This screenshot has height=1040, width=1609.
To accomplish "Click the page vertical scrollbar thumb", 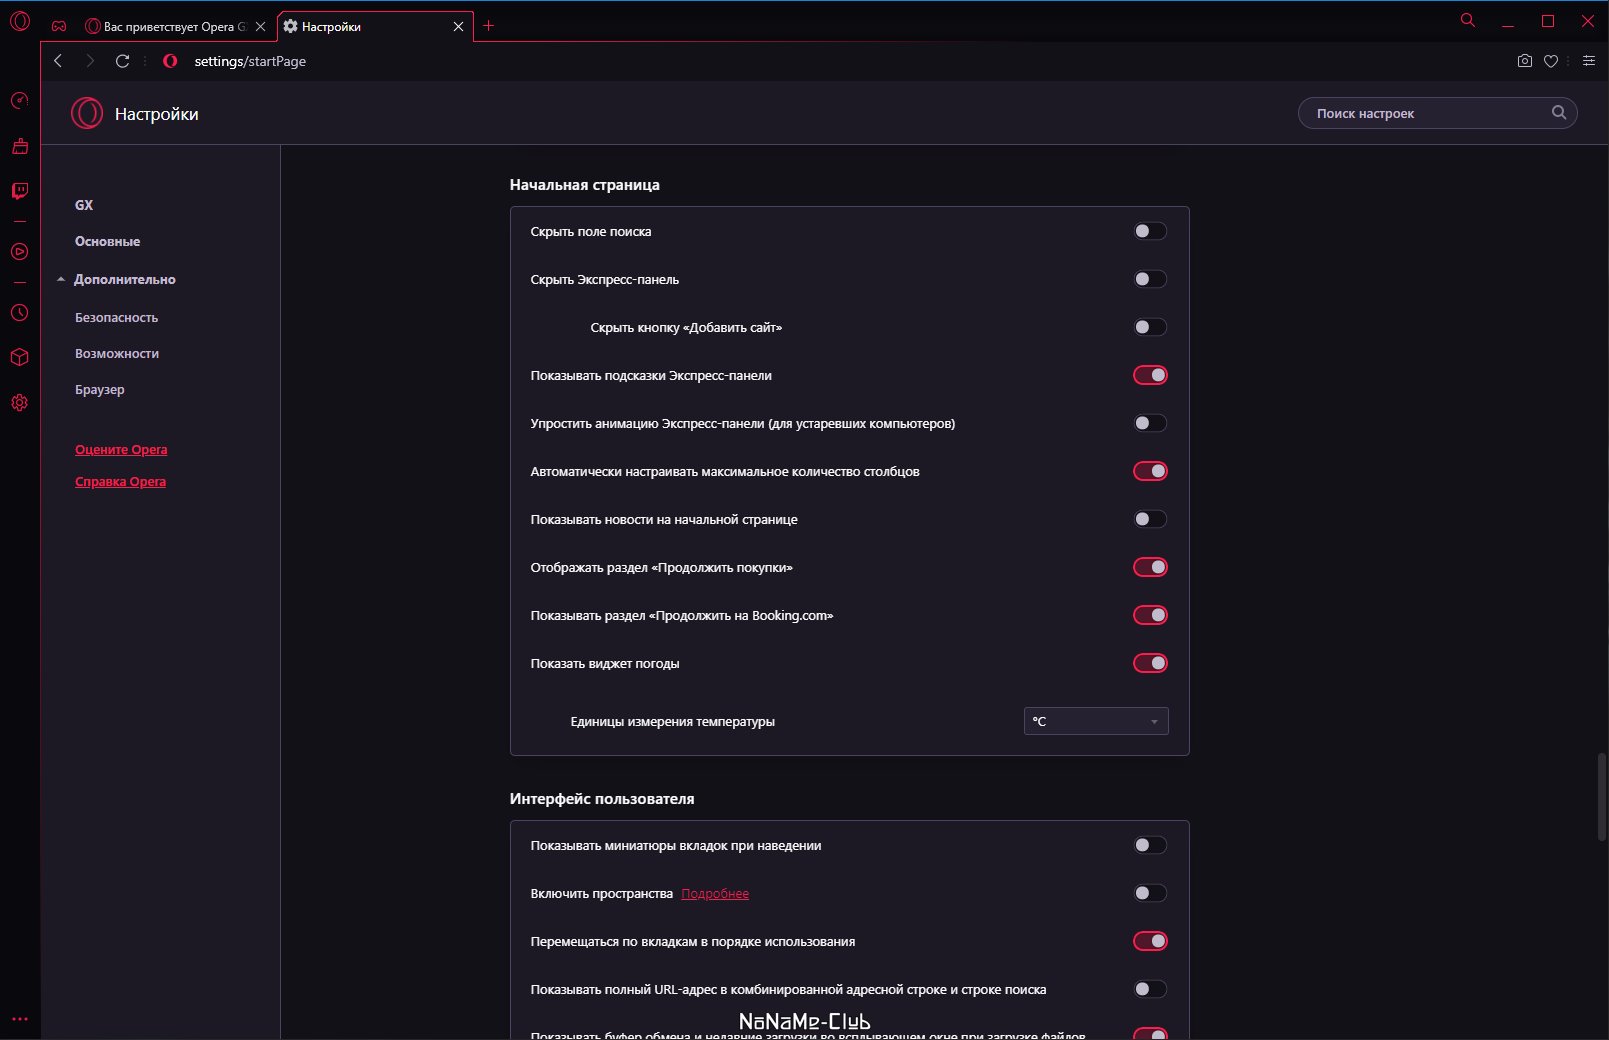I will pos(1602,796).
